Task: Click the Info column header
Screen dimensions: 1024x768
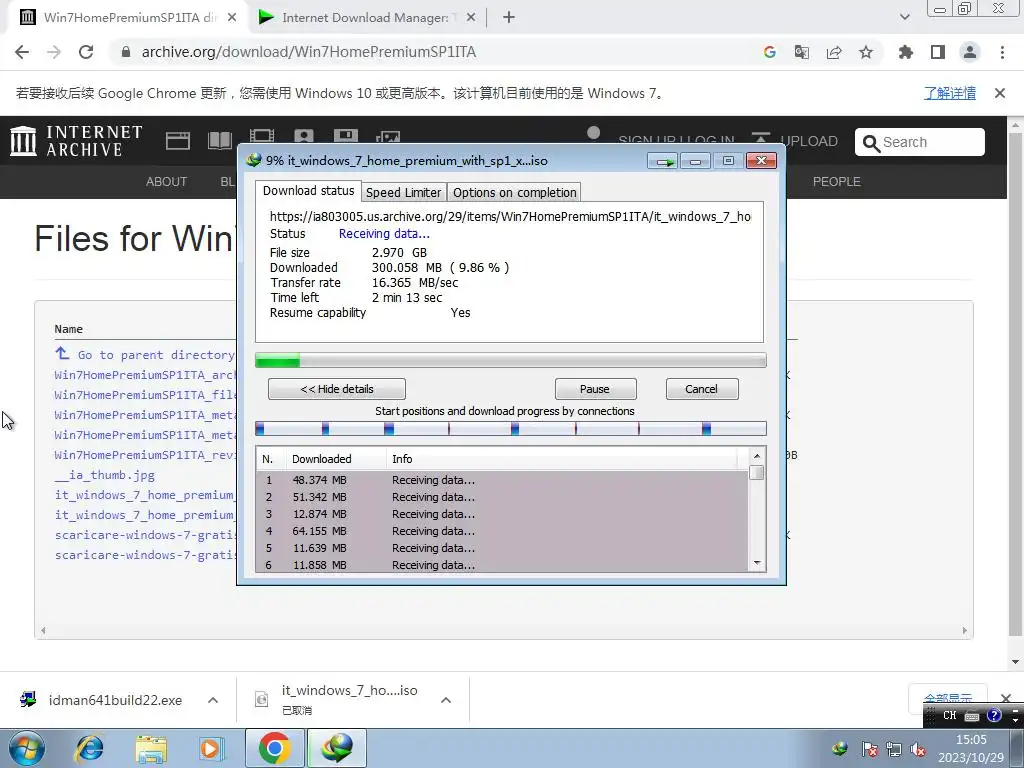Action: point(562,459)
